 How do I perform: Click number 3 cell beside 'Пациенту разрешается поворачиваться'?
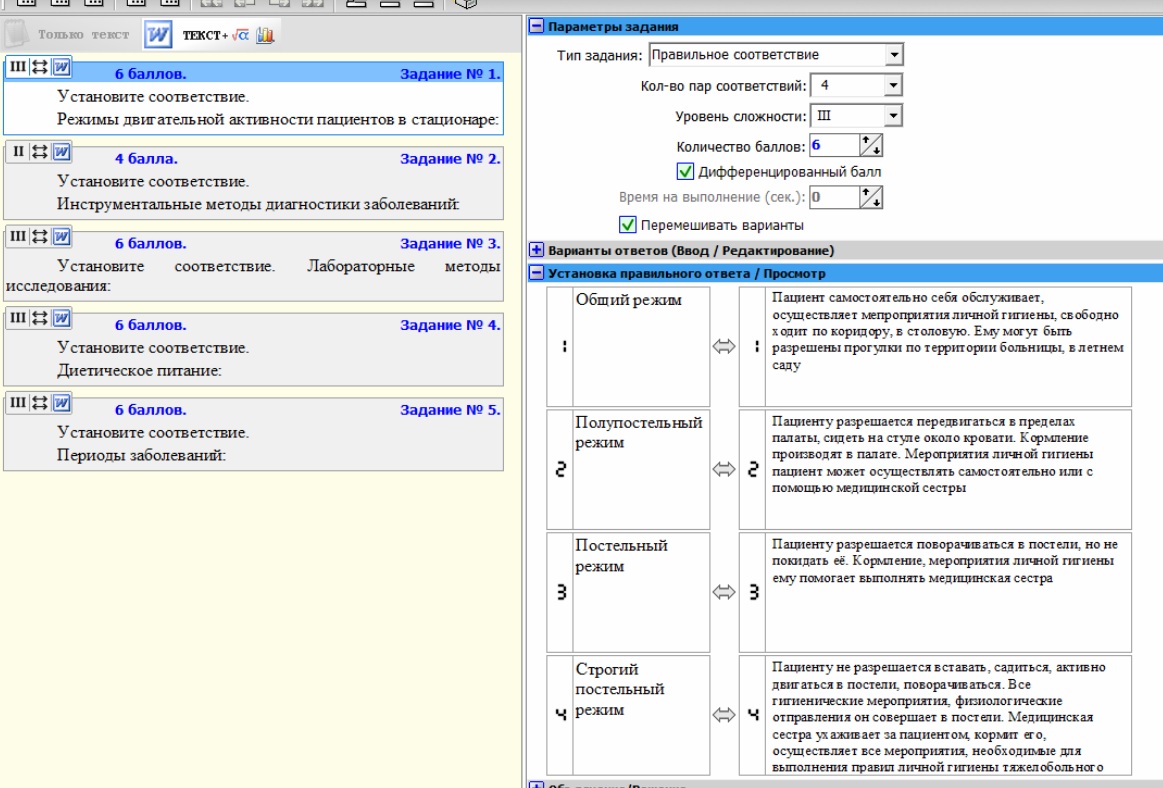pos(752,592)
